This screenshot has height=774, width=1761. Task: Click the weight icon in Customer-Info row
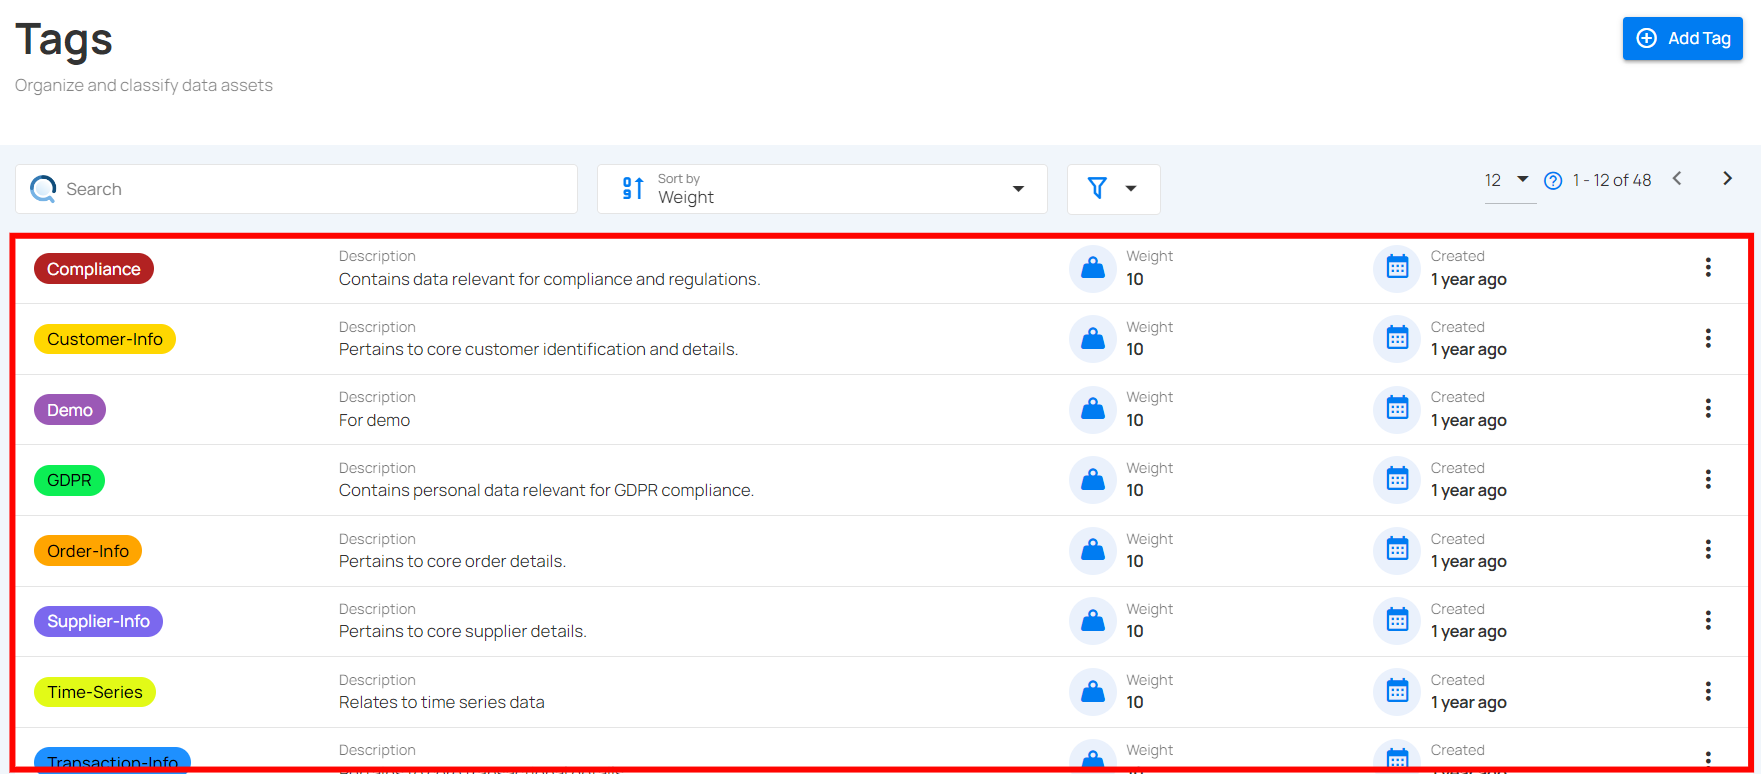(1093, 339)
